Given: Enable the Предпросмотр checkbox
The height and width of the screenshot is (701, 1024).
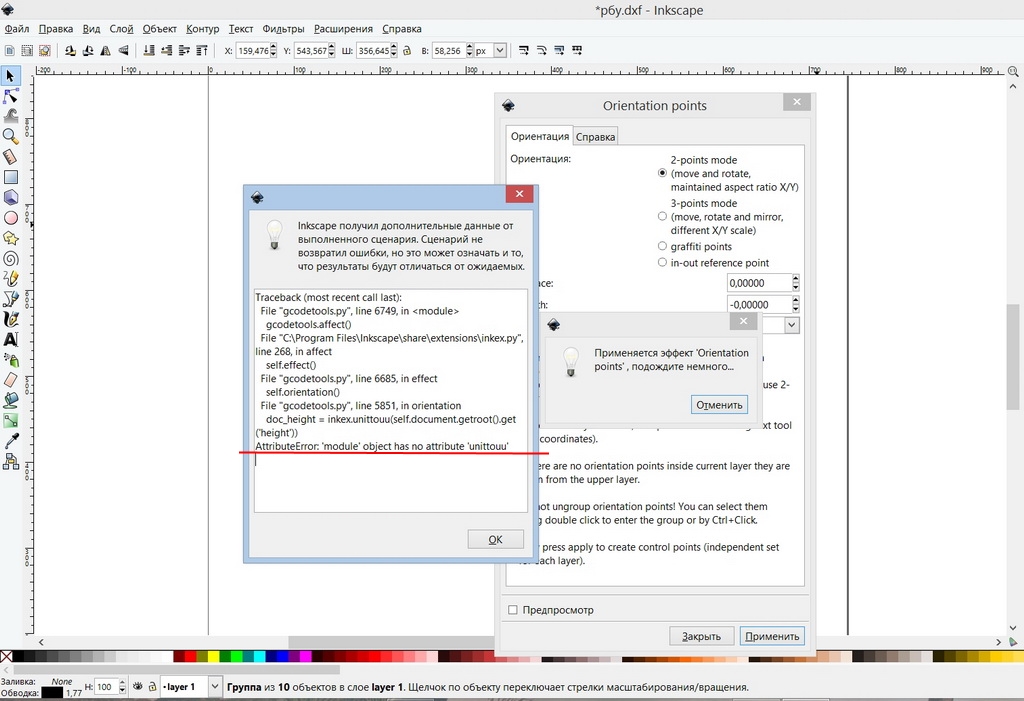Looking at the screenshot, I should tap(513, 610).
